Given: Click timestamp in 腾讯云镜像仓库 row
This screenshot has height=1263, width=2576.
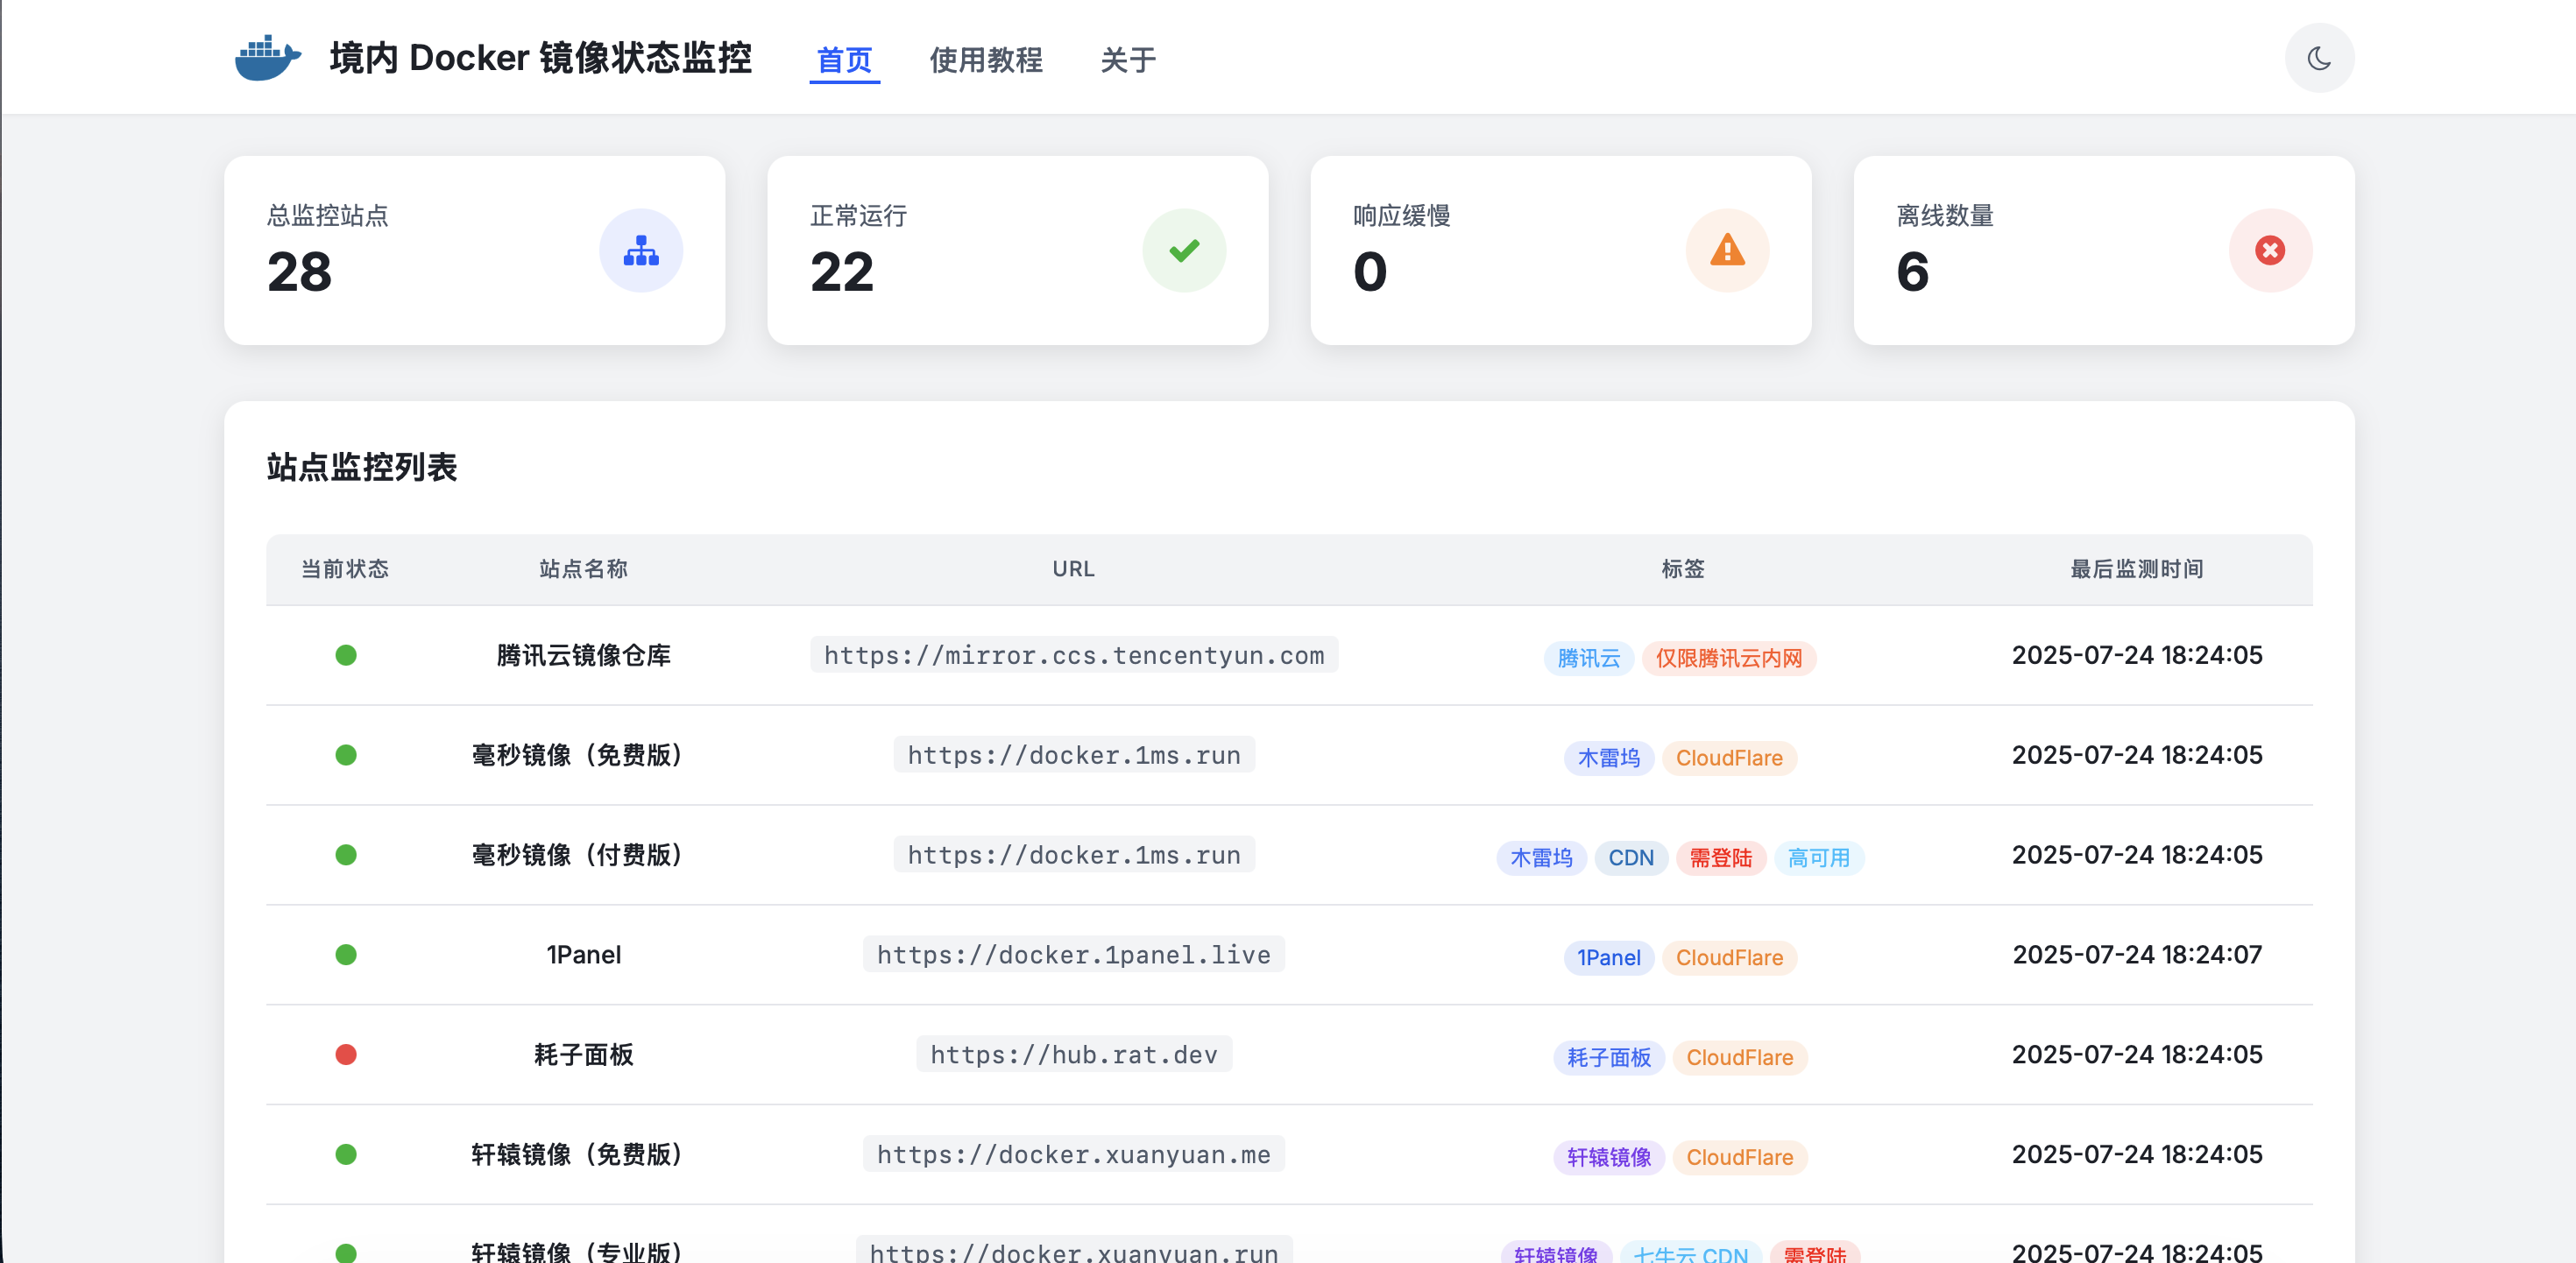Looking at the screenshot, I should 2137,655.
